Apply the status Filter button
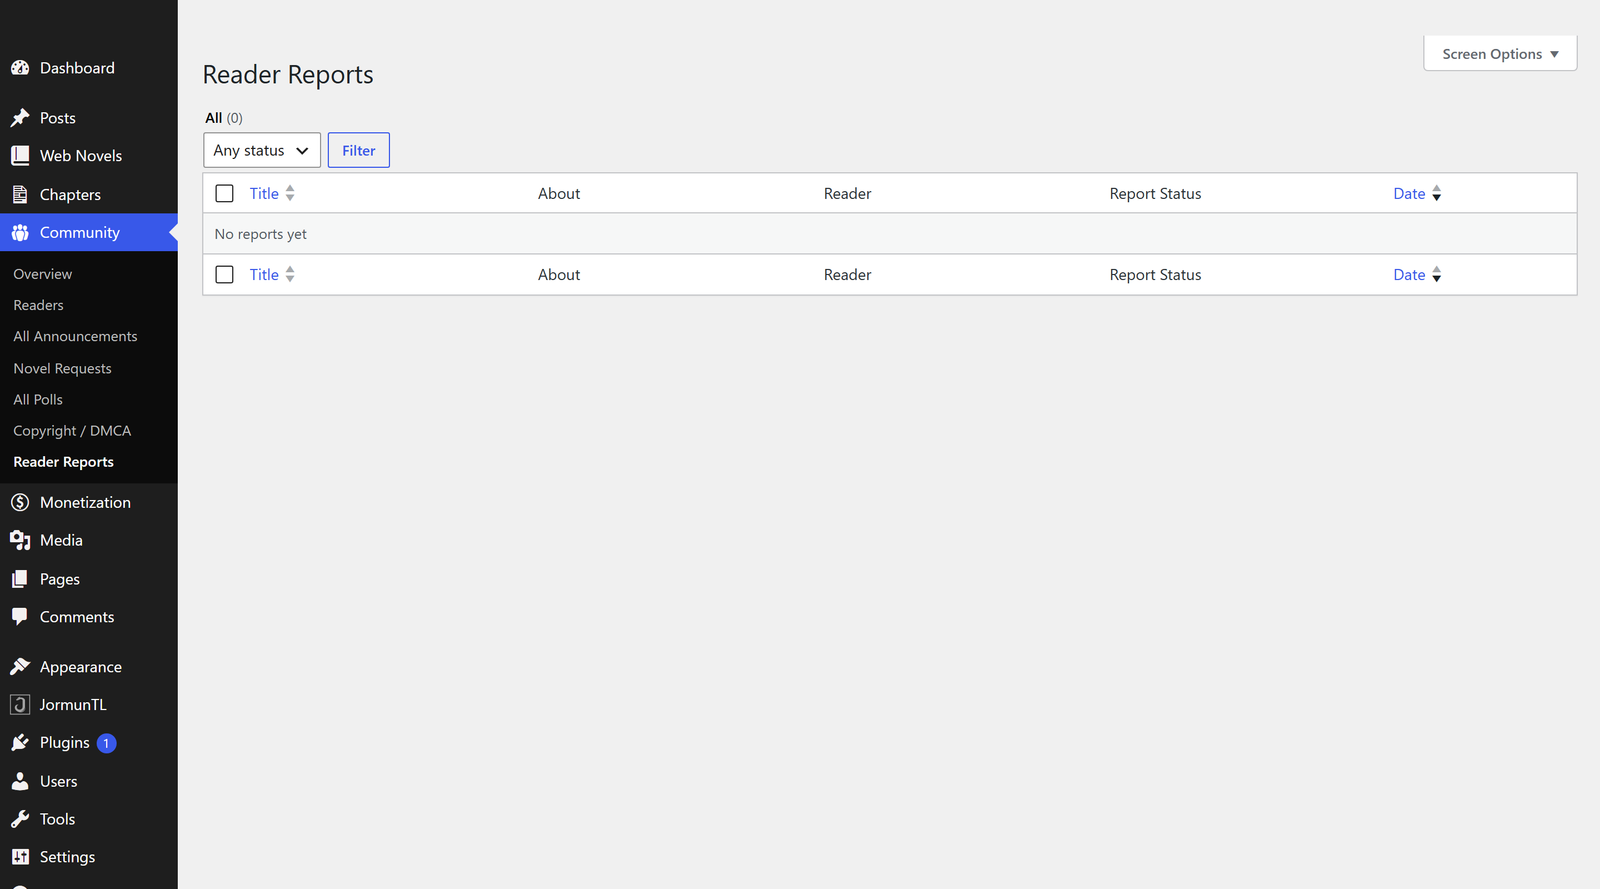The height and width of the screenshot is (889, 1600). point(359,150)
